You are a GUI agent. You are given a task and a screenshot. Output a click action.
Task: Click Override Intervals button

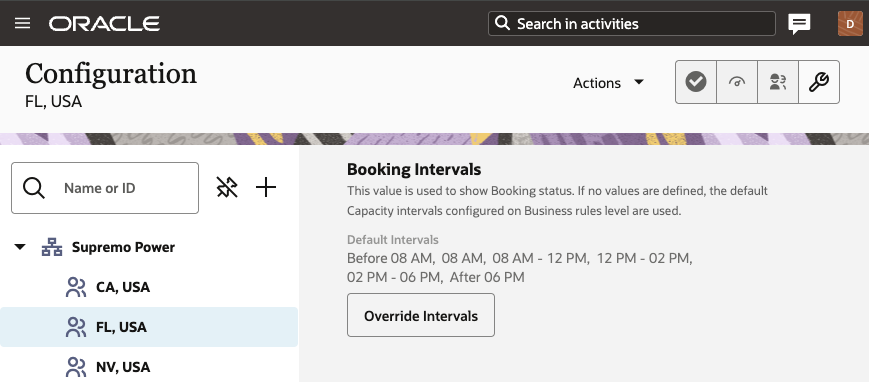pos(421,315)
